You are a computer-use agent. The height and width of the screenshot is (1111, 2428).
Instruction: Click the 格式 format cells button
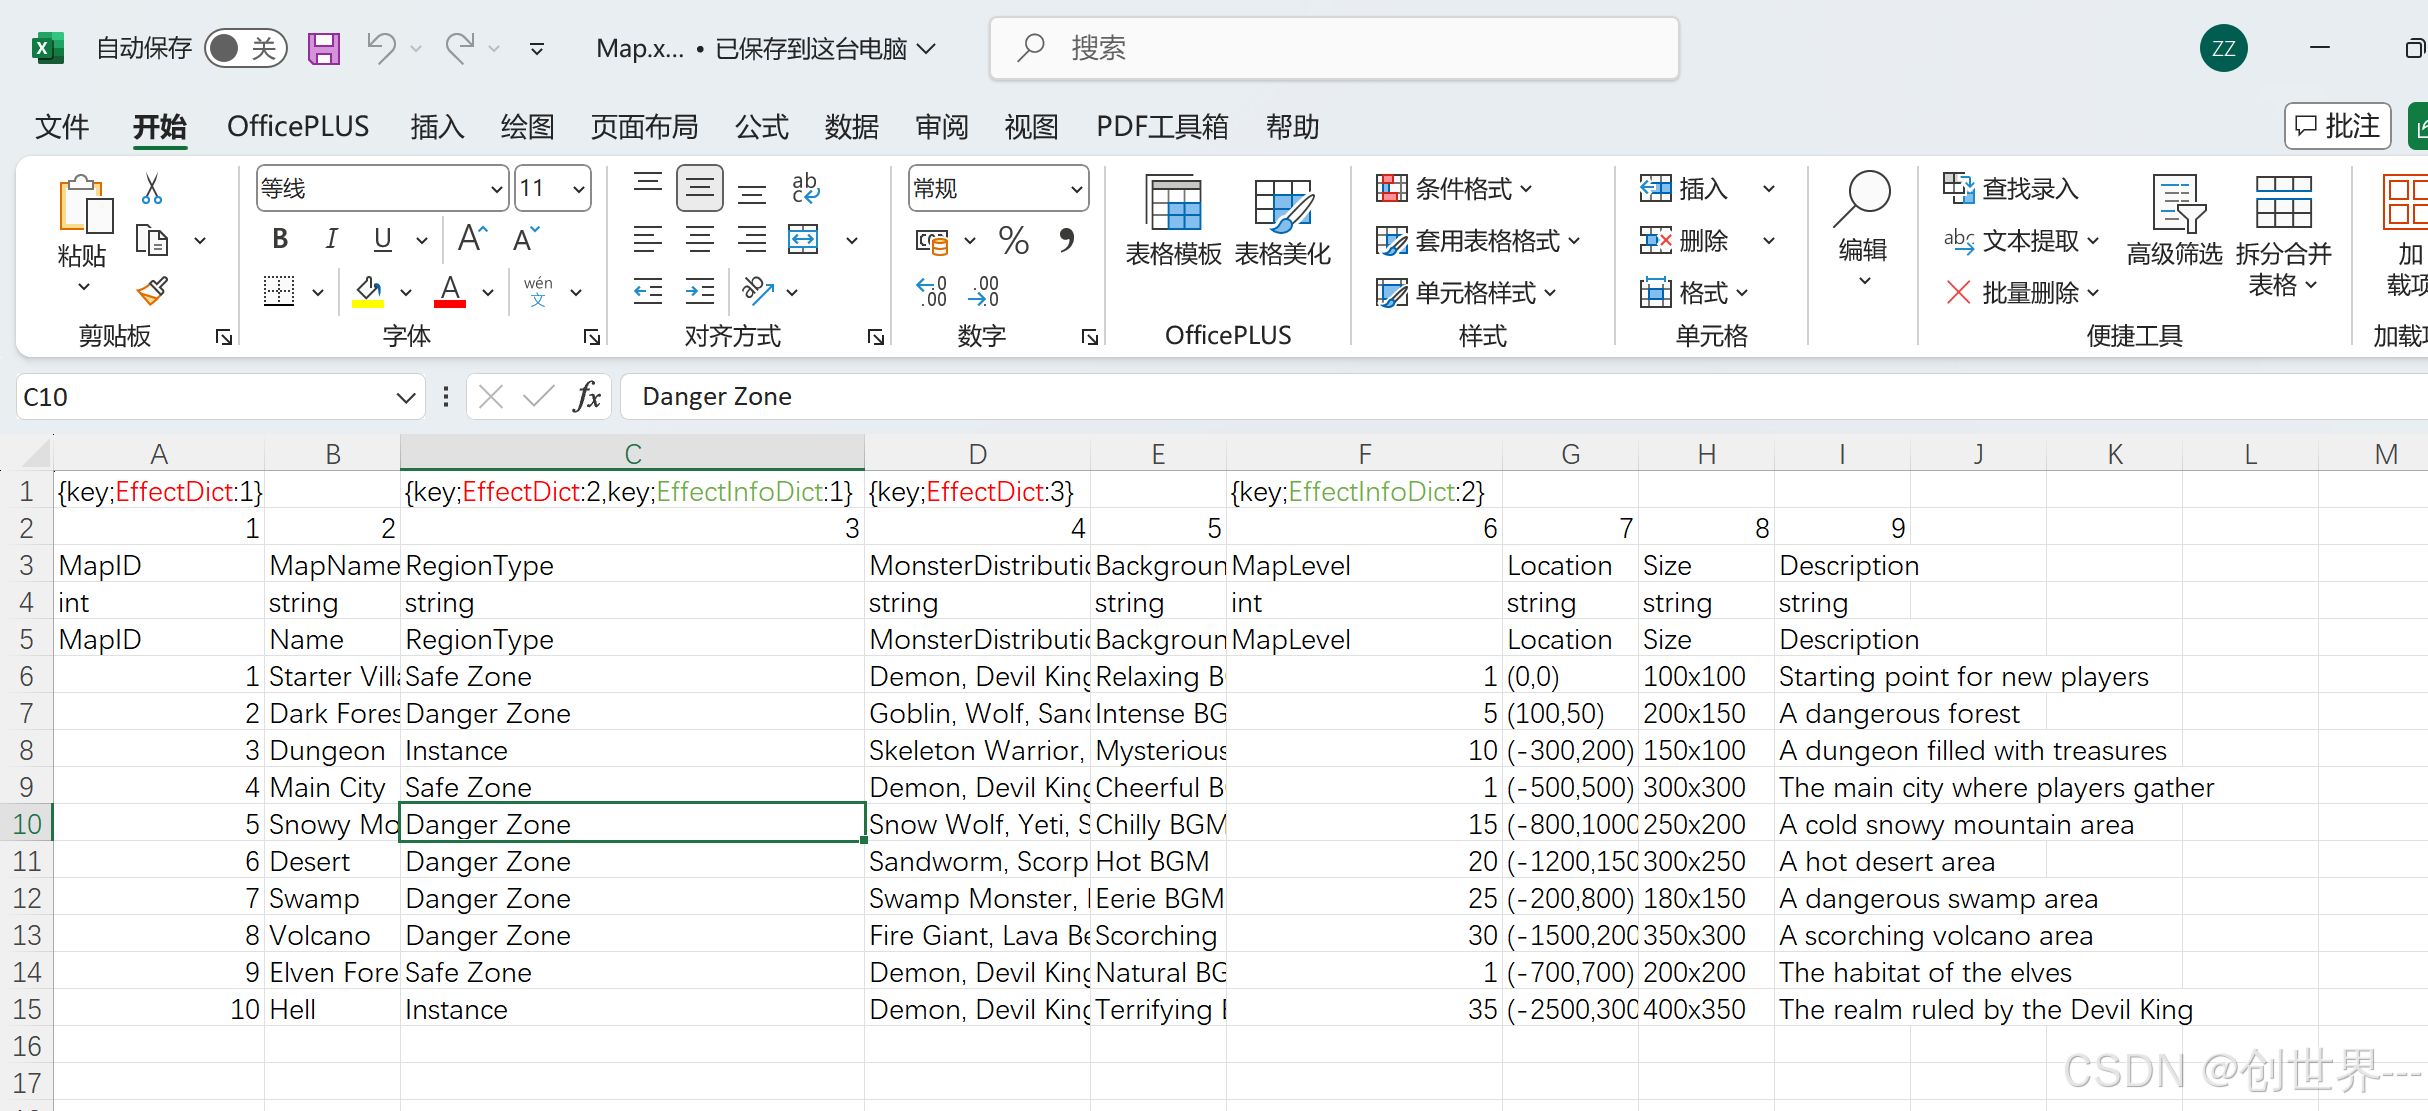point(1694,293)
